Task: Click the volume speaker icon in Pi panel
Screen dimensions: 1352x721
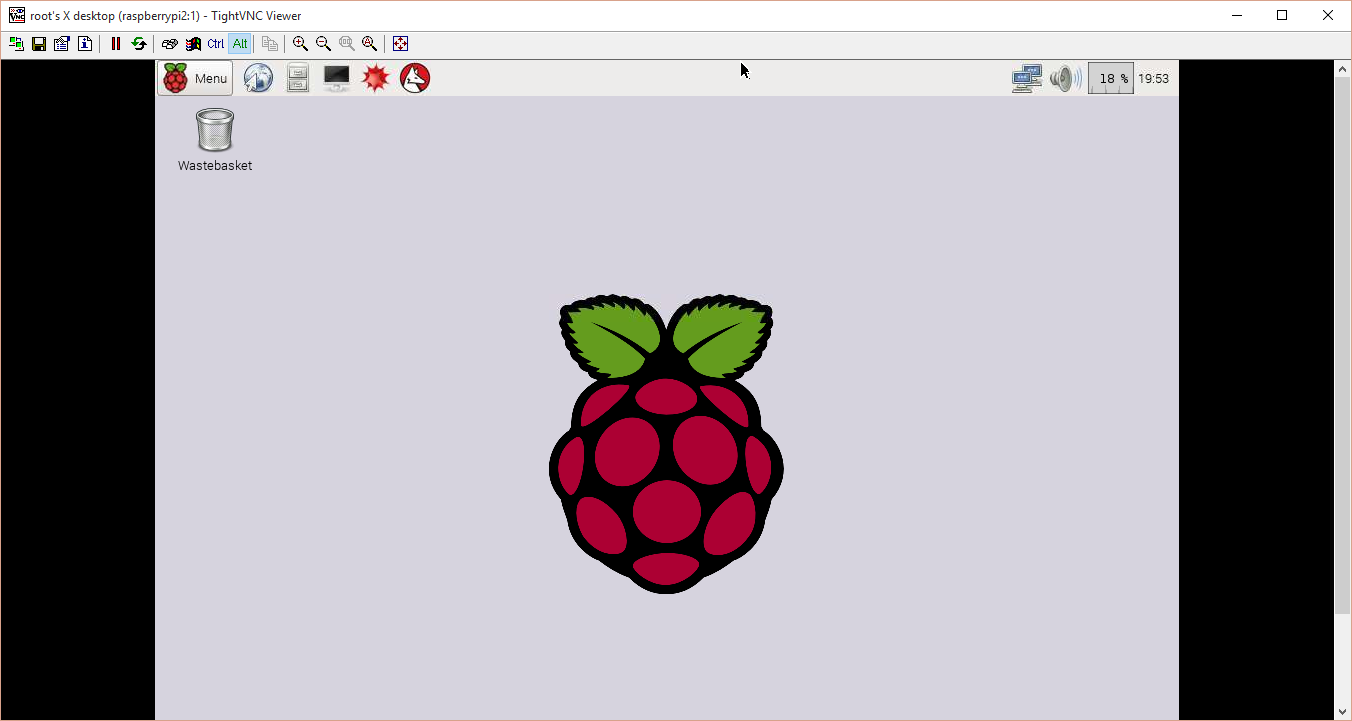Action: 1066,79
